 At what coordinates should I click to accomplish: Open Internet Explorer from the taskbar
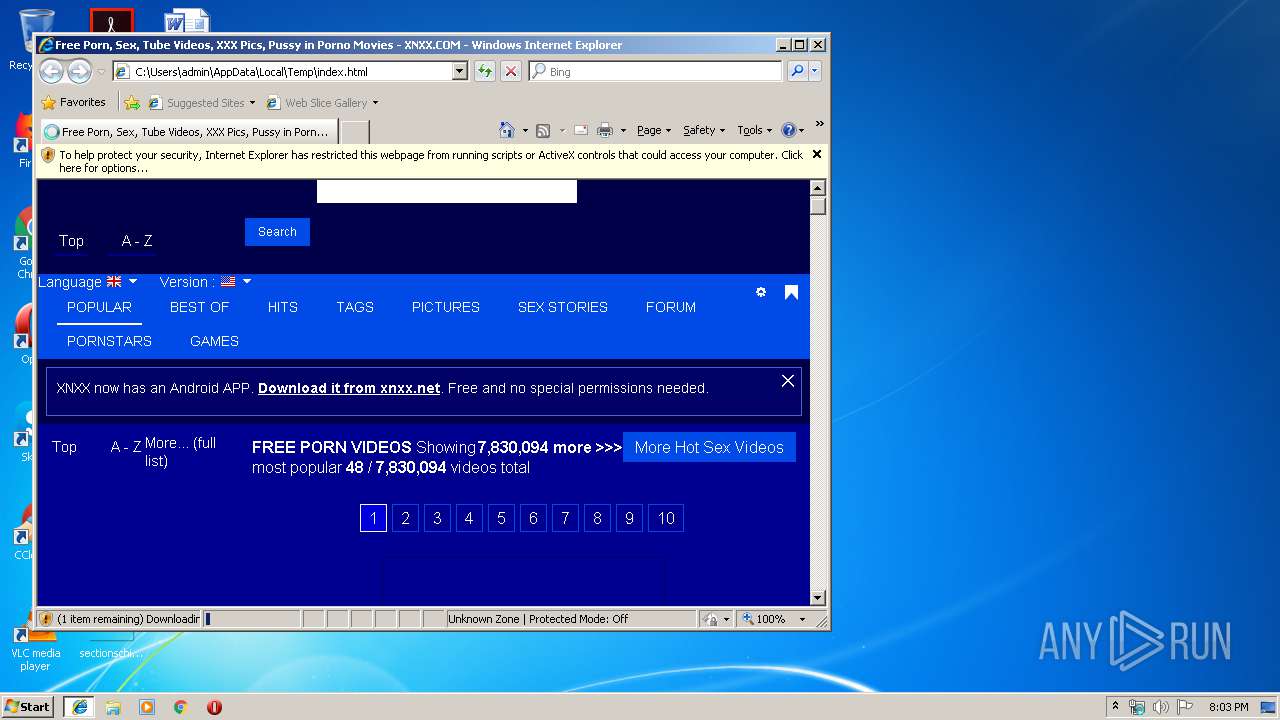pos(79,706)
